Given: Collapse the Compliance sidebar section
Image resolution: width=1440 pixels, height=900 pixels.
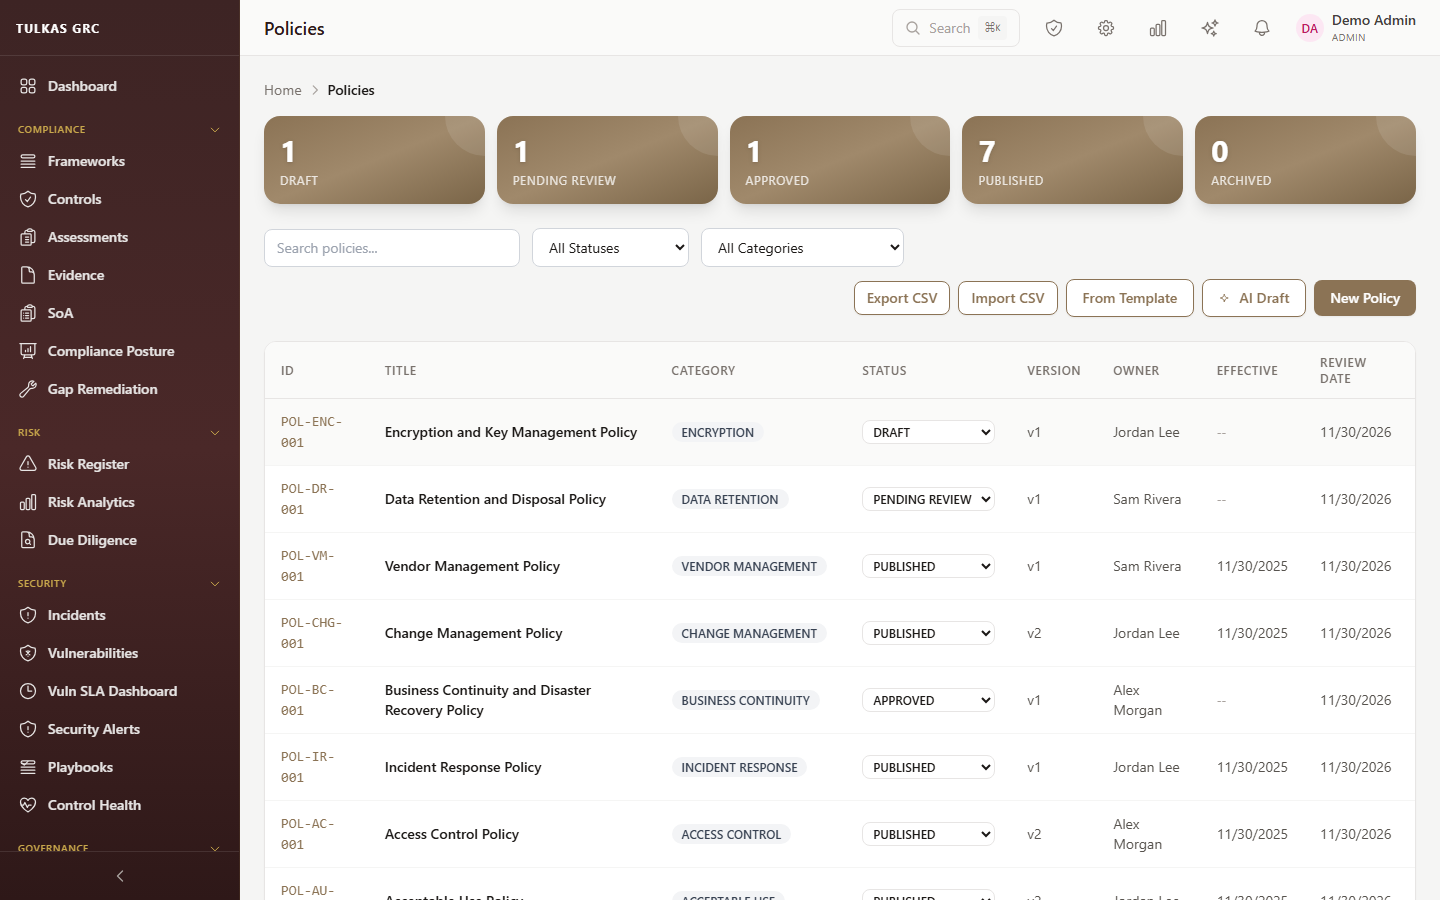Looking at the screenshot, I should pyautogui.click(x=215, y=130).
